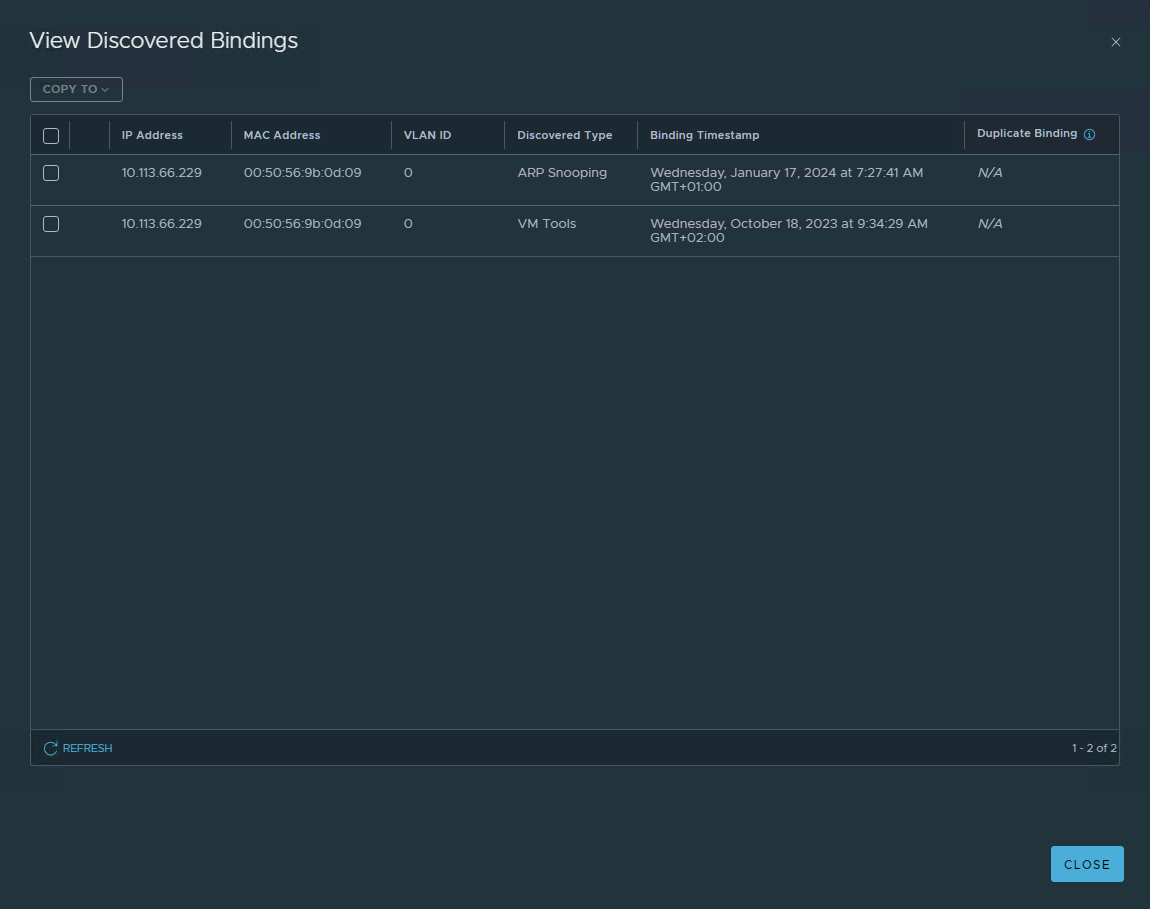Click the Refresh link in the table footer
1150x909 pixels.
pyautogui.click(x=78, y=748)
